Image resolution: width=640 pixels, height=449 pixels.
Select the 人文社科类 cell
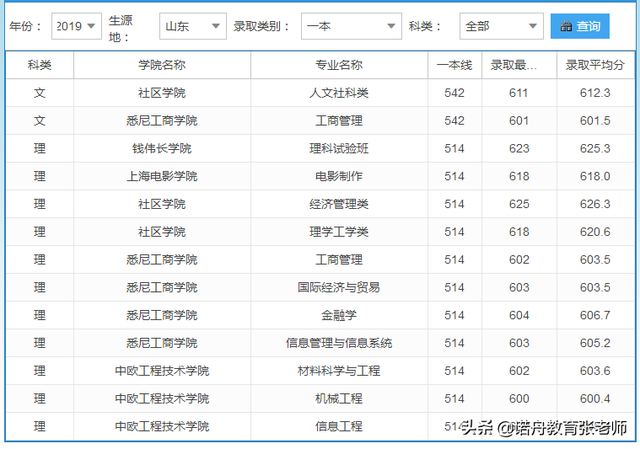339,93
